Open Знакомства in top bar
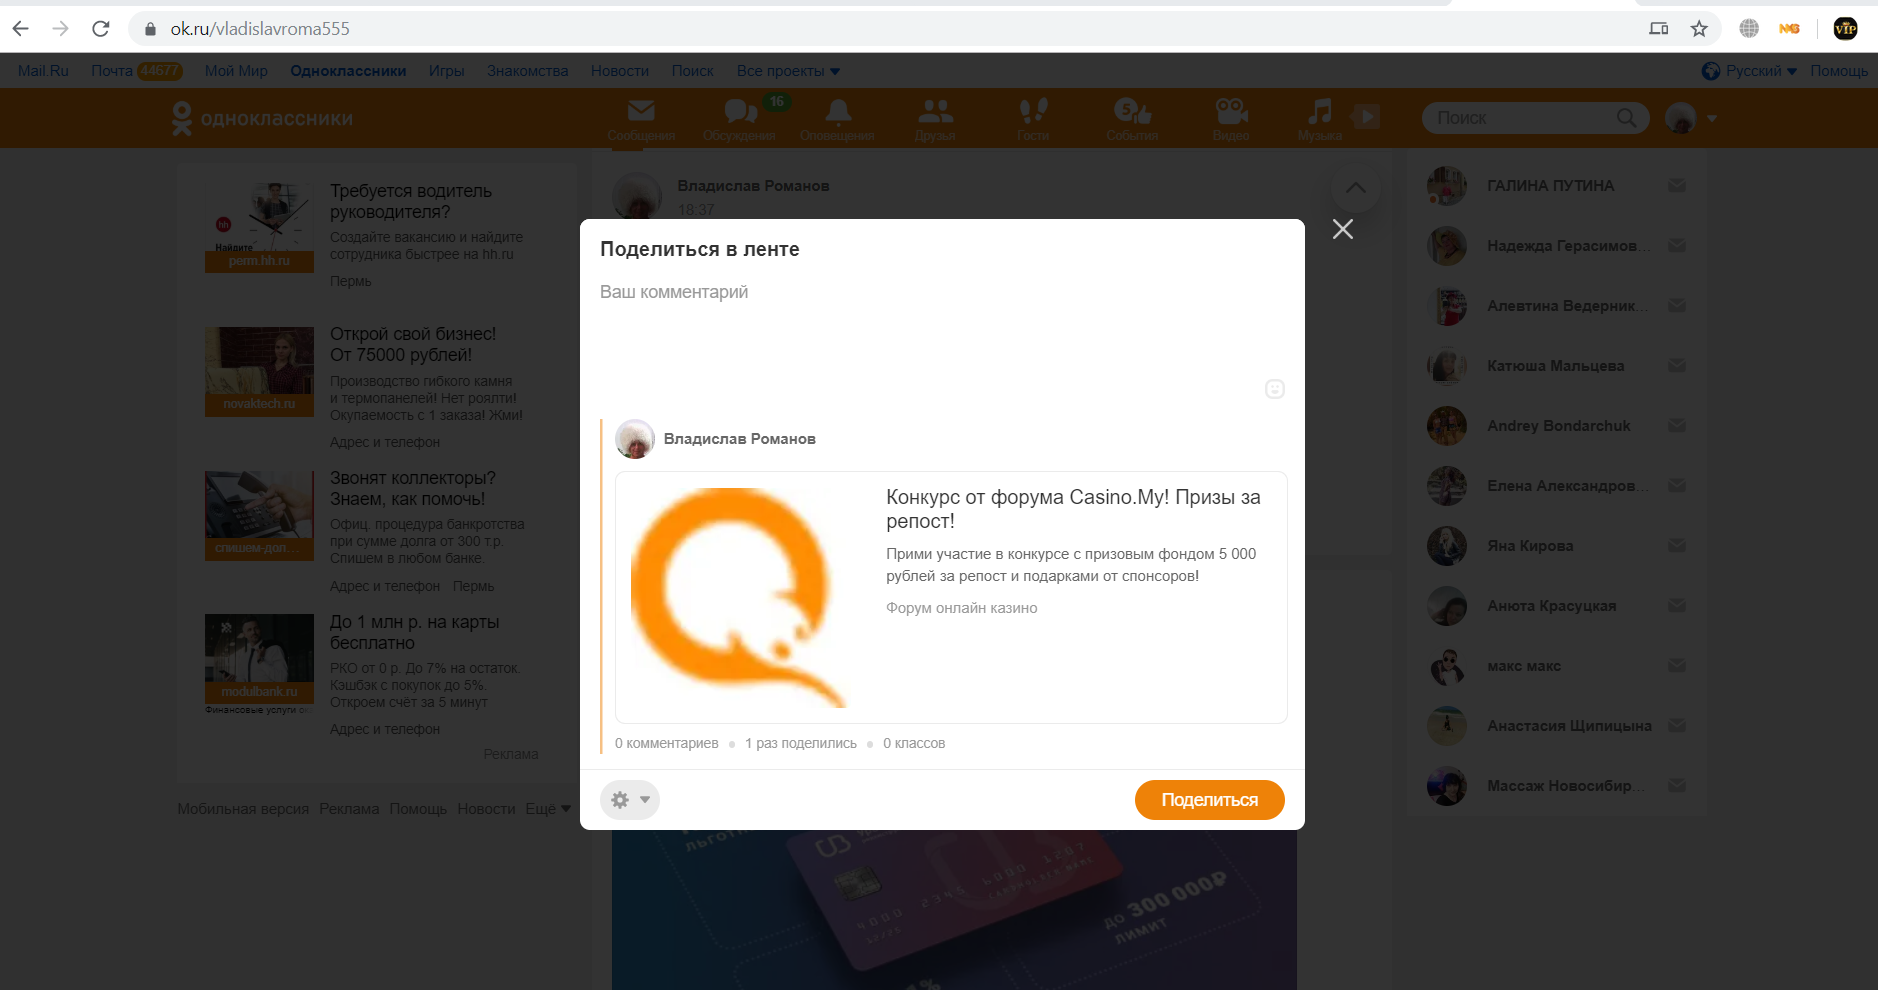 (x=527, y=71)
